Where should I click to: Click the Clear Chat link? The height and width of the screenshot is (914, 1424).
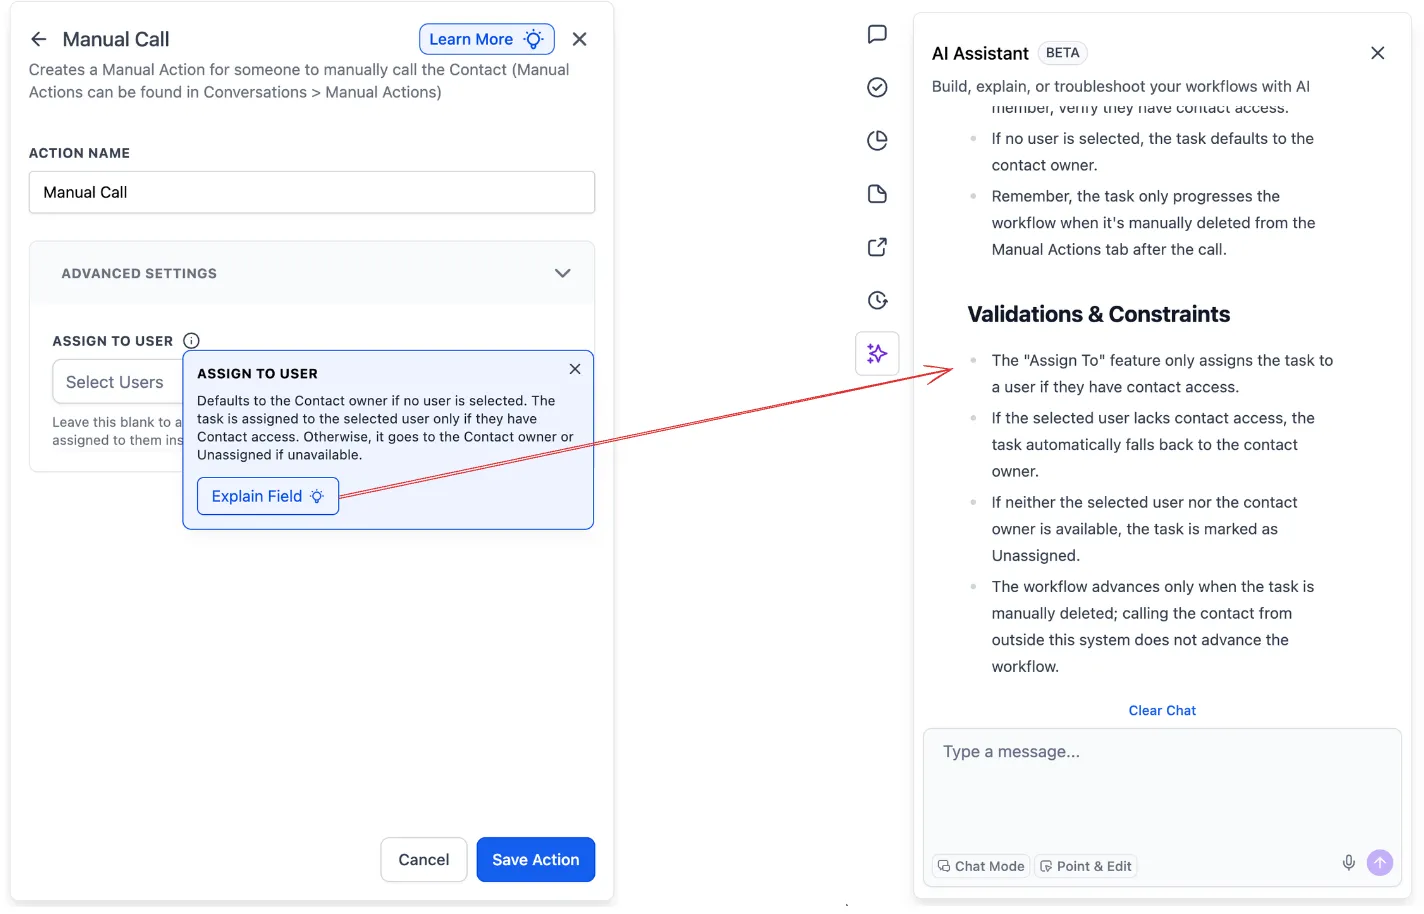[x=1162, y=710]
